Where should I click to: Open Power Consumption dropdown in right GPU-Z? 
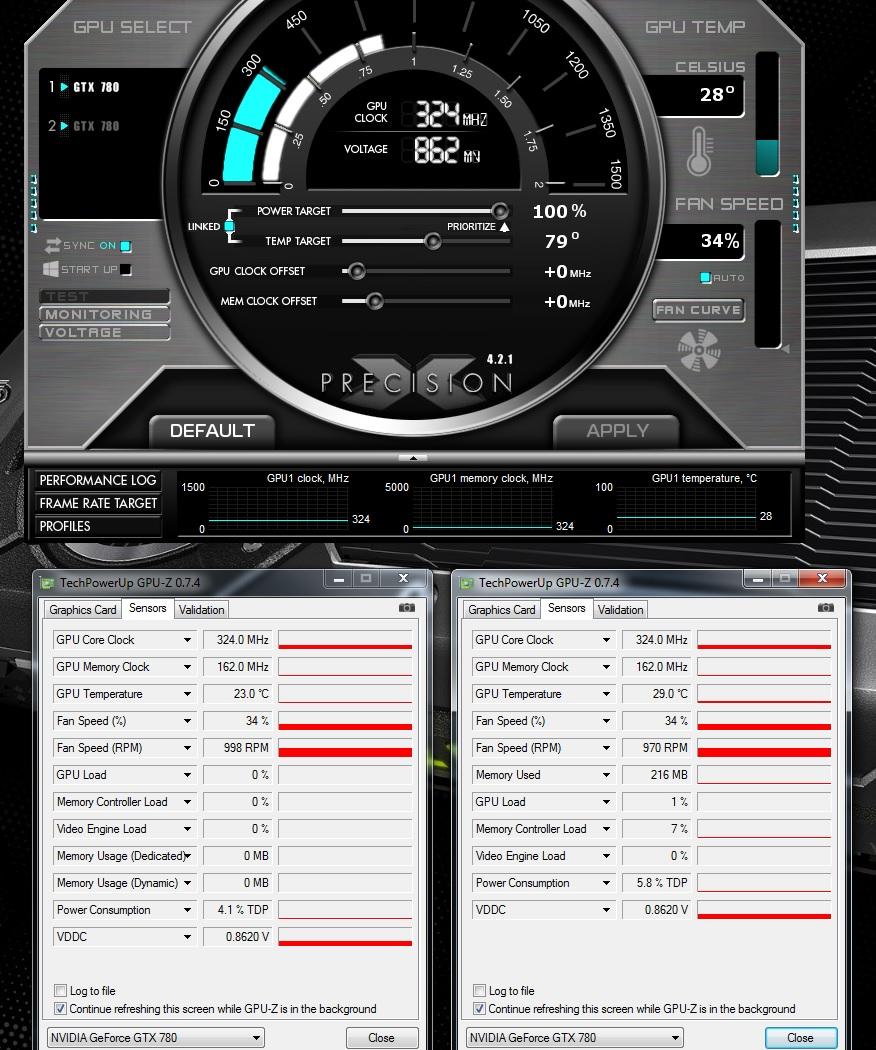coord(606,883)
